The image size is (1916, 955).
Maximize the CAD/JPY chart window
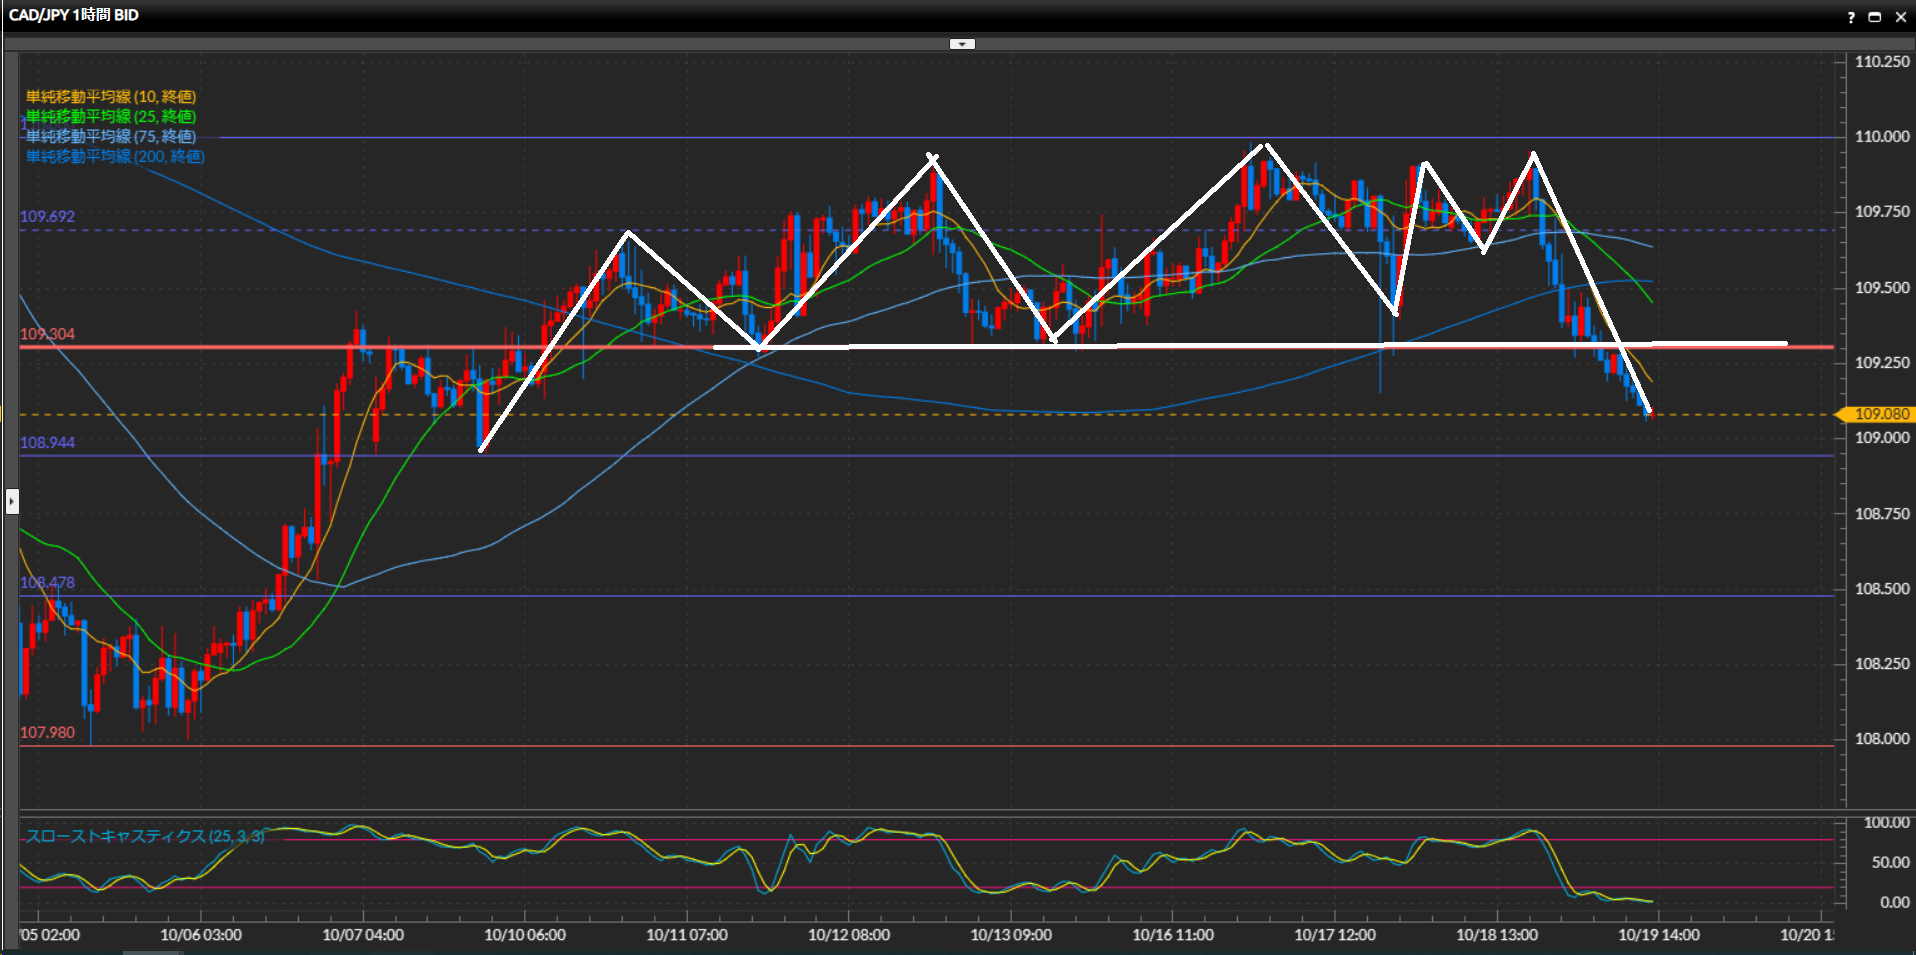point(1875,17)
